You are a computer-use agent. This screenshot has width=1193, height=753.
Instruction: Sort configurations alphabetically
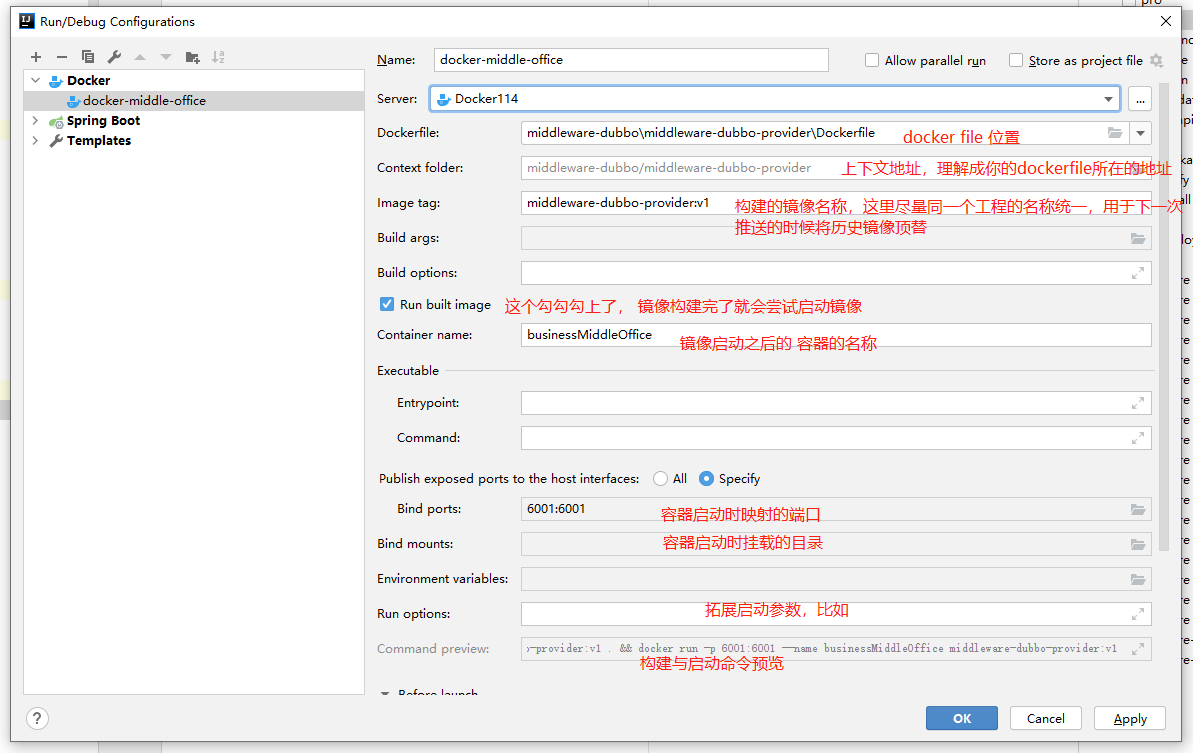[218, 57]
